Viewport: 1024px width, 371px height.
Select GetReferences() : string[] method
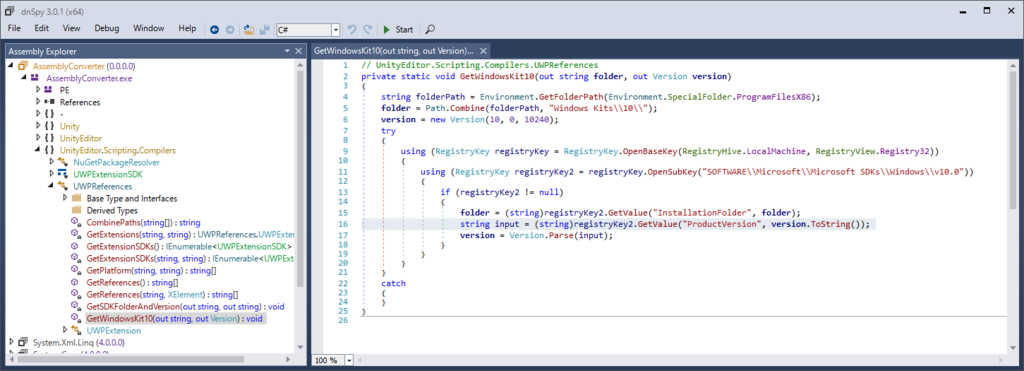coord(132,282)
